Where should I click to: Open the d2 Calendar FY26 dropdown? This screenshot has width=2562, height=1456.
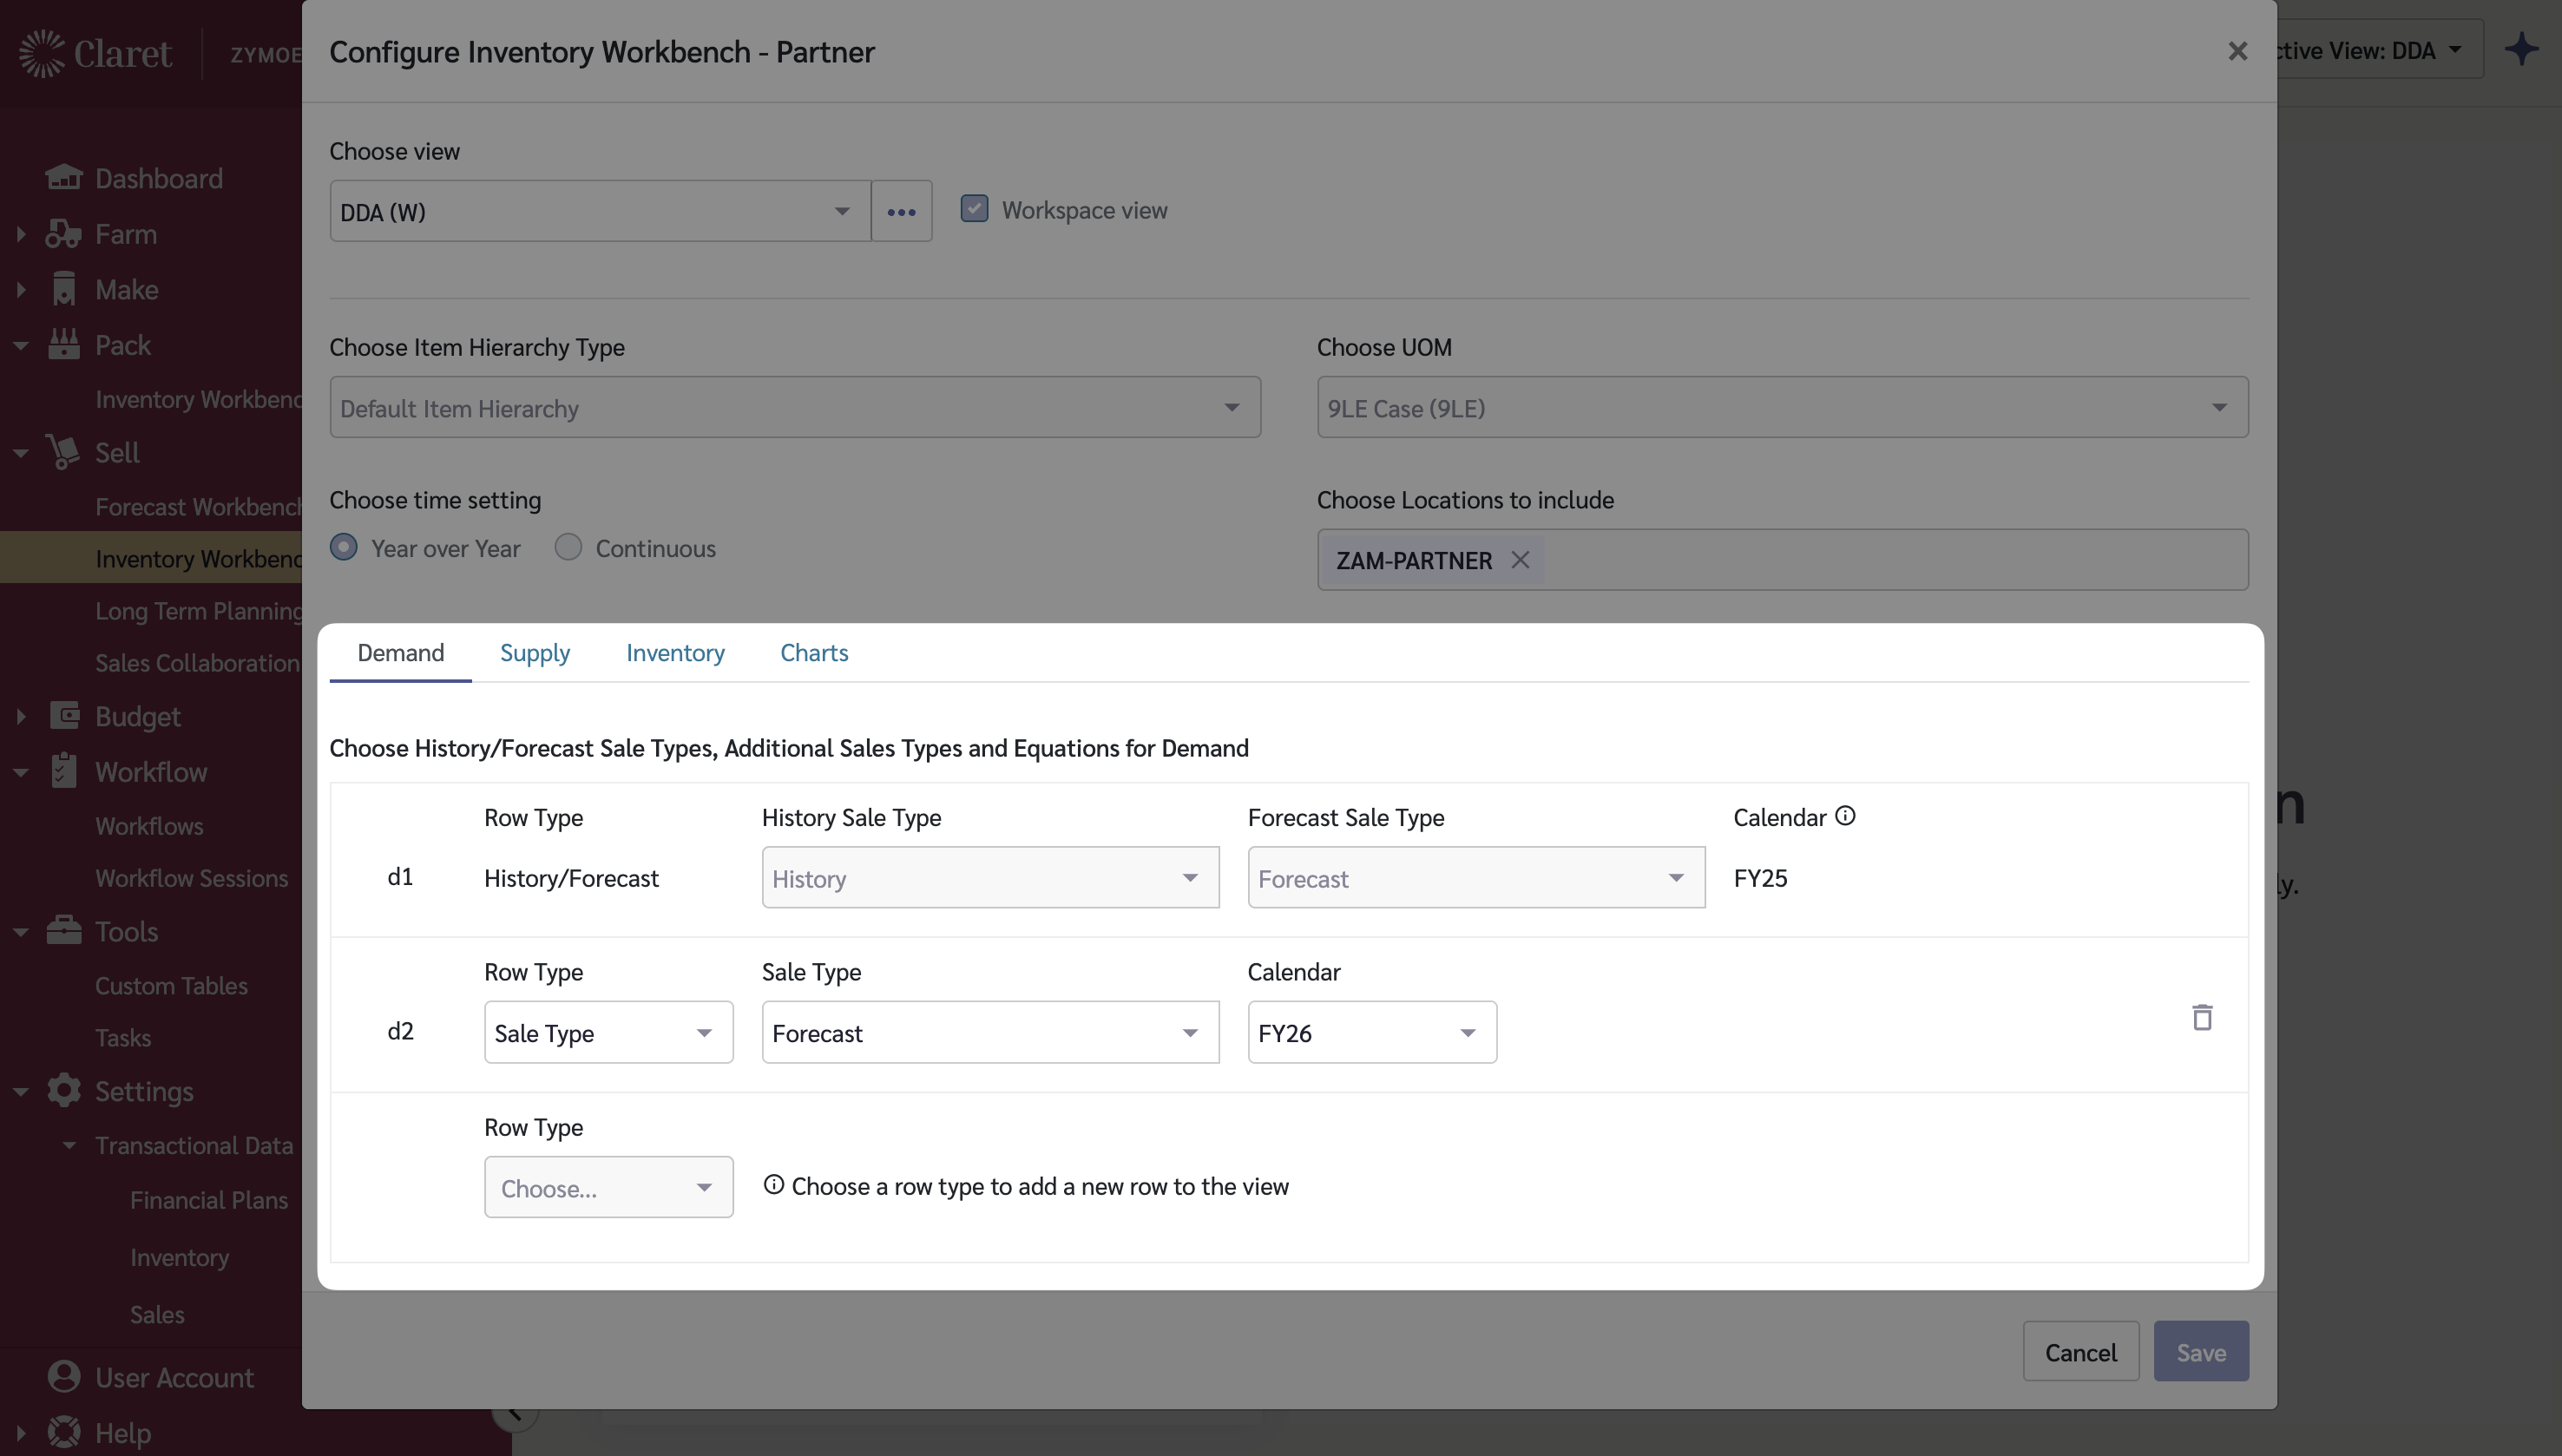coord(1371,1032)
